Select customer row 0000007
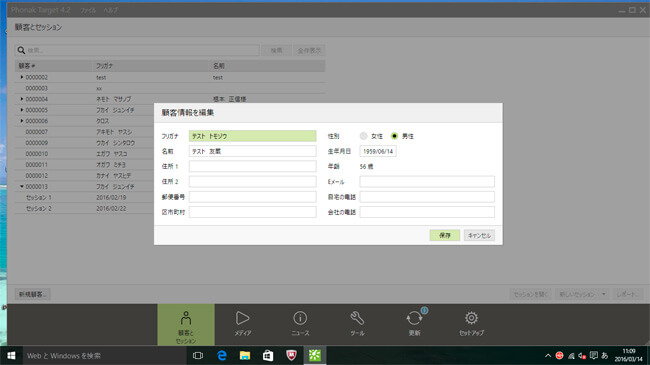The height and width of the screenshot is (365, 650). click(84, 132)
